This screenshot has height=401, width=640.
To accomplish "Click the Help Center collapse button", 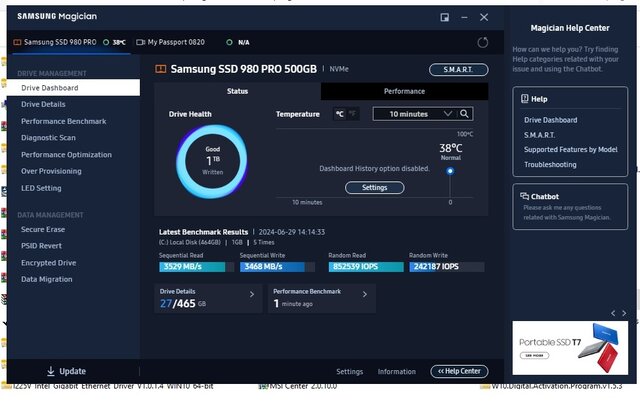I will coord(459,371).
